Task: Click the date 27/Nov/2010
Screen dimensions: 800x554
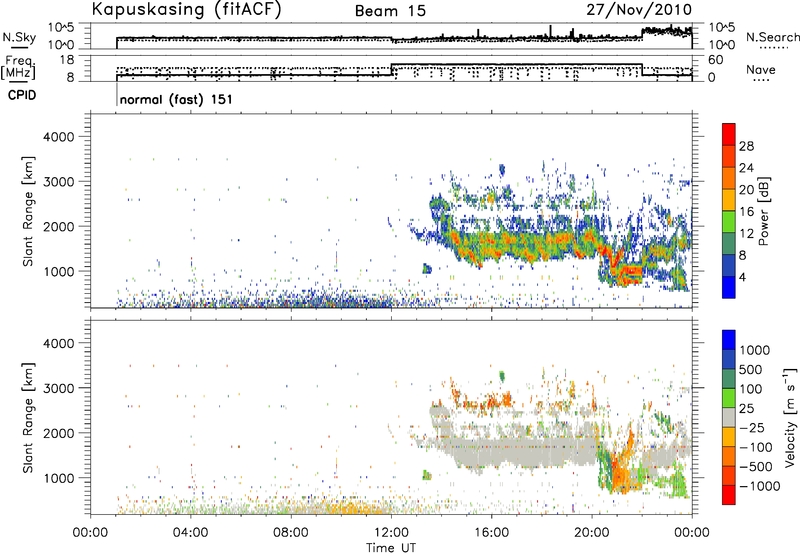Action: (x=639, y=10)
